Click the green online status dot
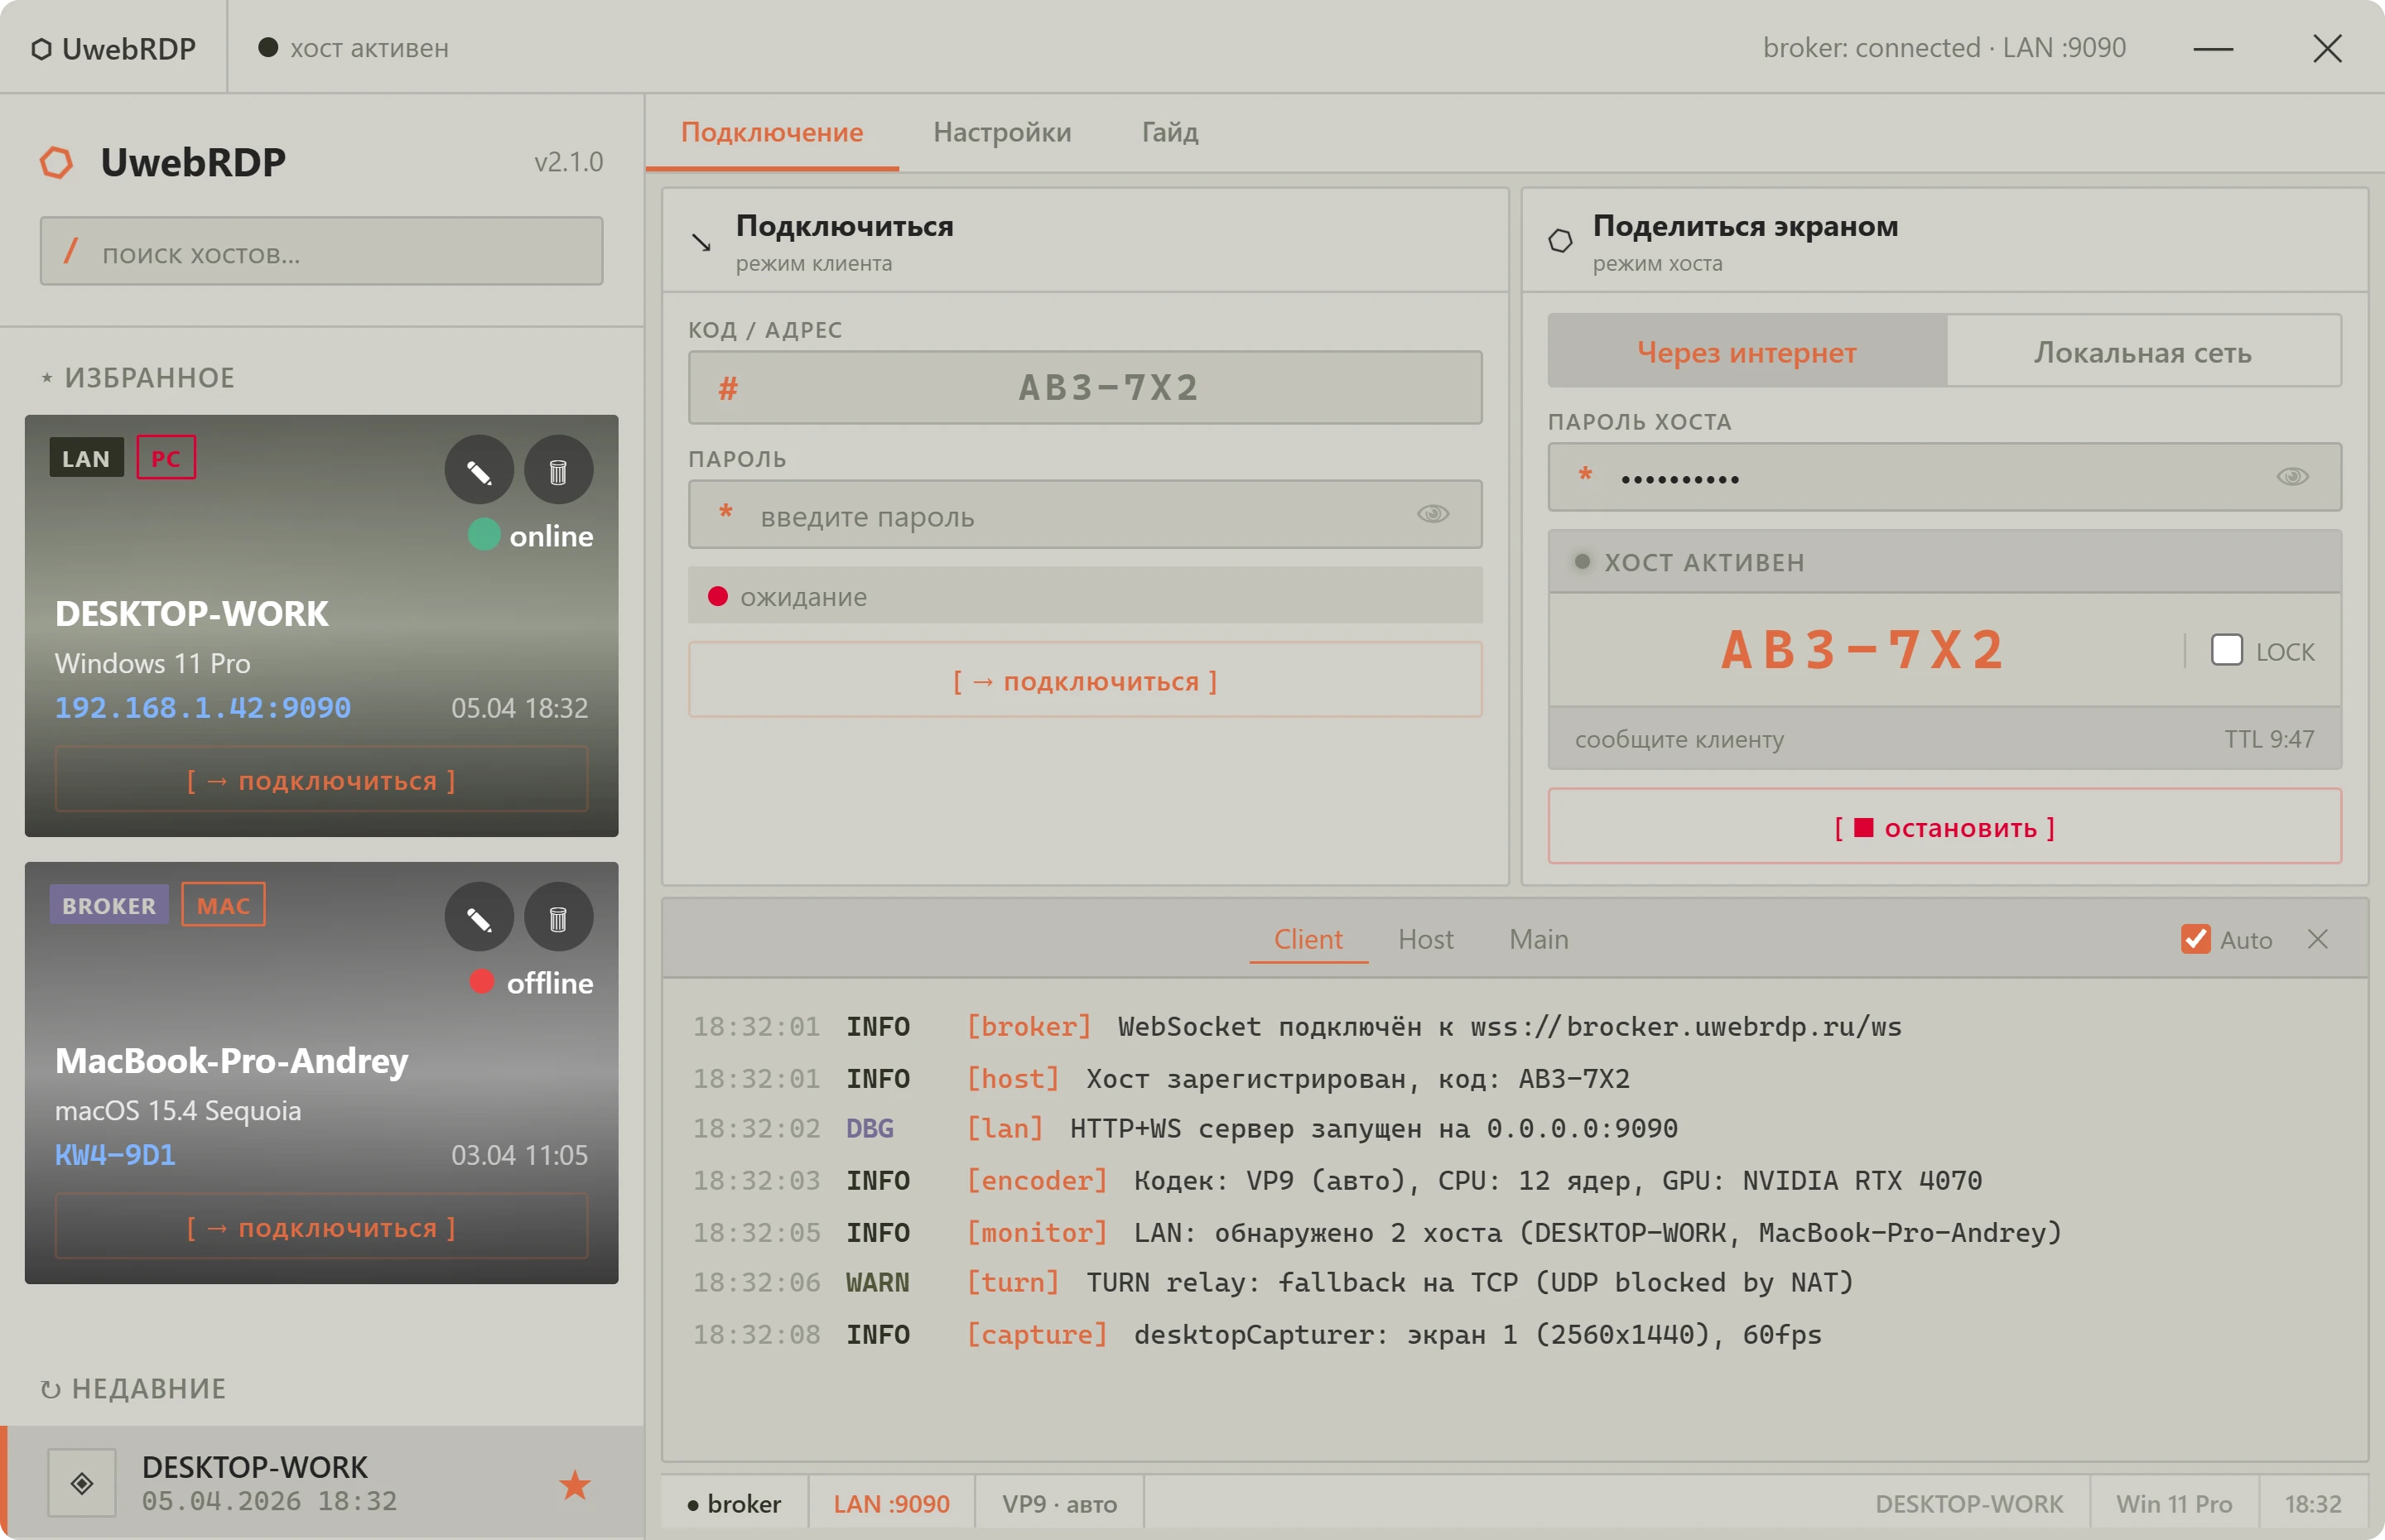 click(484, 535)
